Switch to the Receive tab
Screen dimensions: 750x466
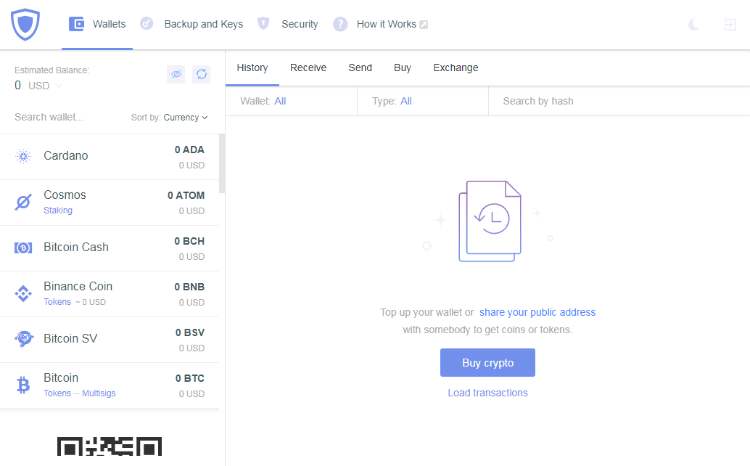tap(308, 67)
